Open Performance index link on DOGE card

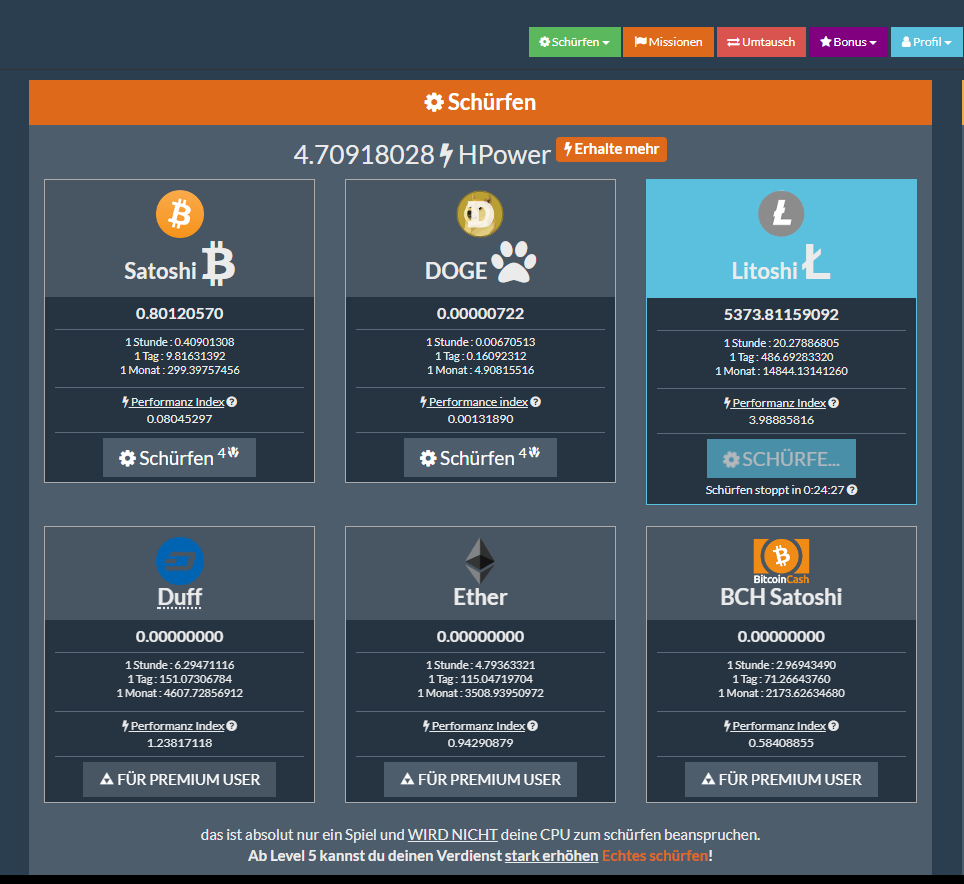(478, 402)
